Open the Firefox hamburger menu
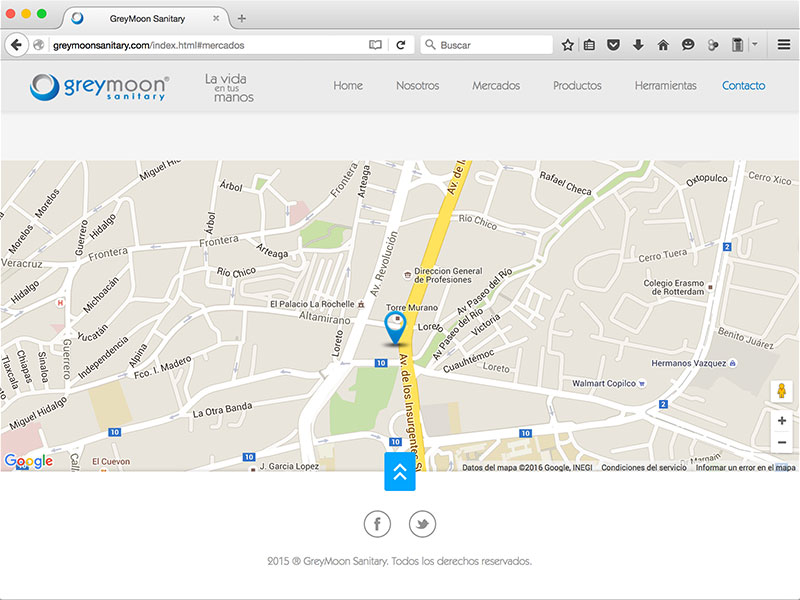Image resolution: width=800 pixels, height=600 pixels. [784, 45]
